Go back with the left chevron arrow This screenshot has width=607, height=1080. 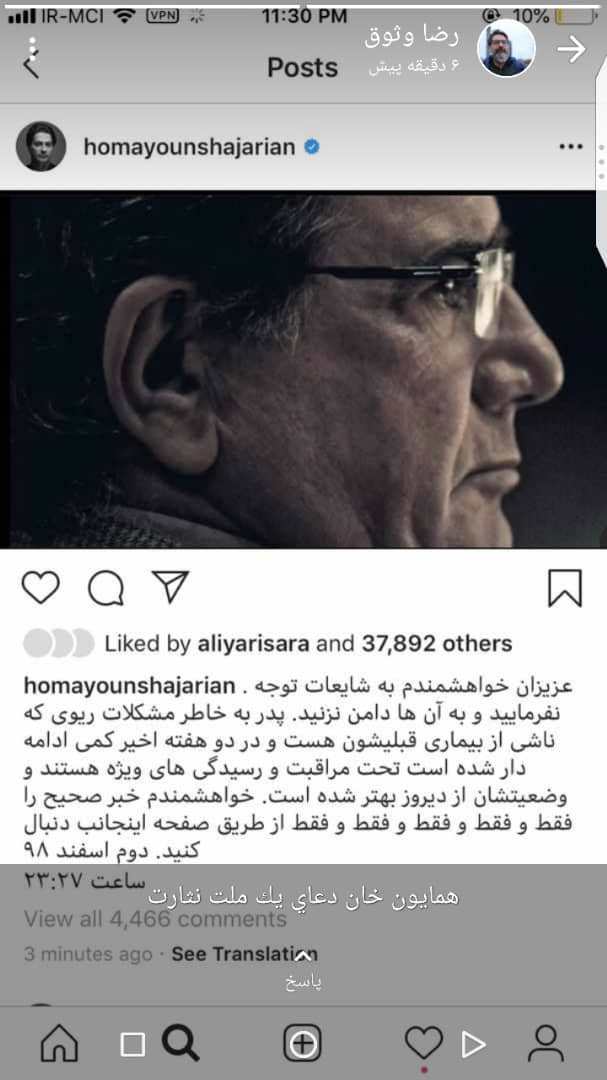point(31,68)
